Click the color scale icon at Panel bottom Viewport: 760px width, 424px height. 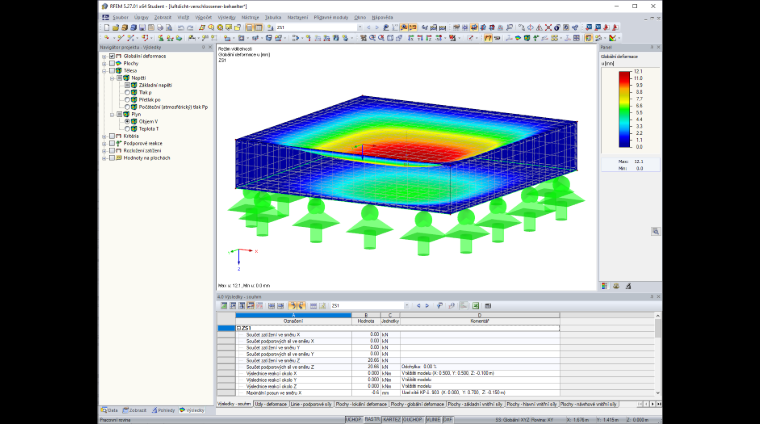tap(604, 286)
